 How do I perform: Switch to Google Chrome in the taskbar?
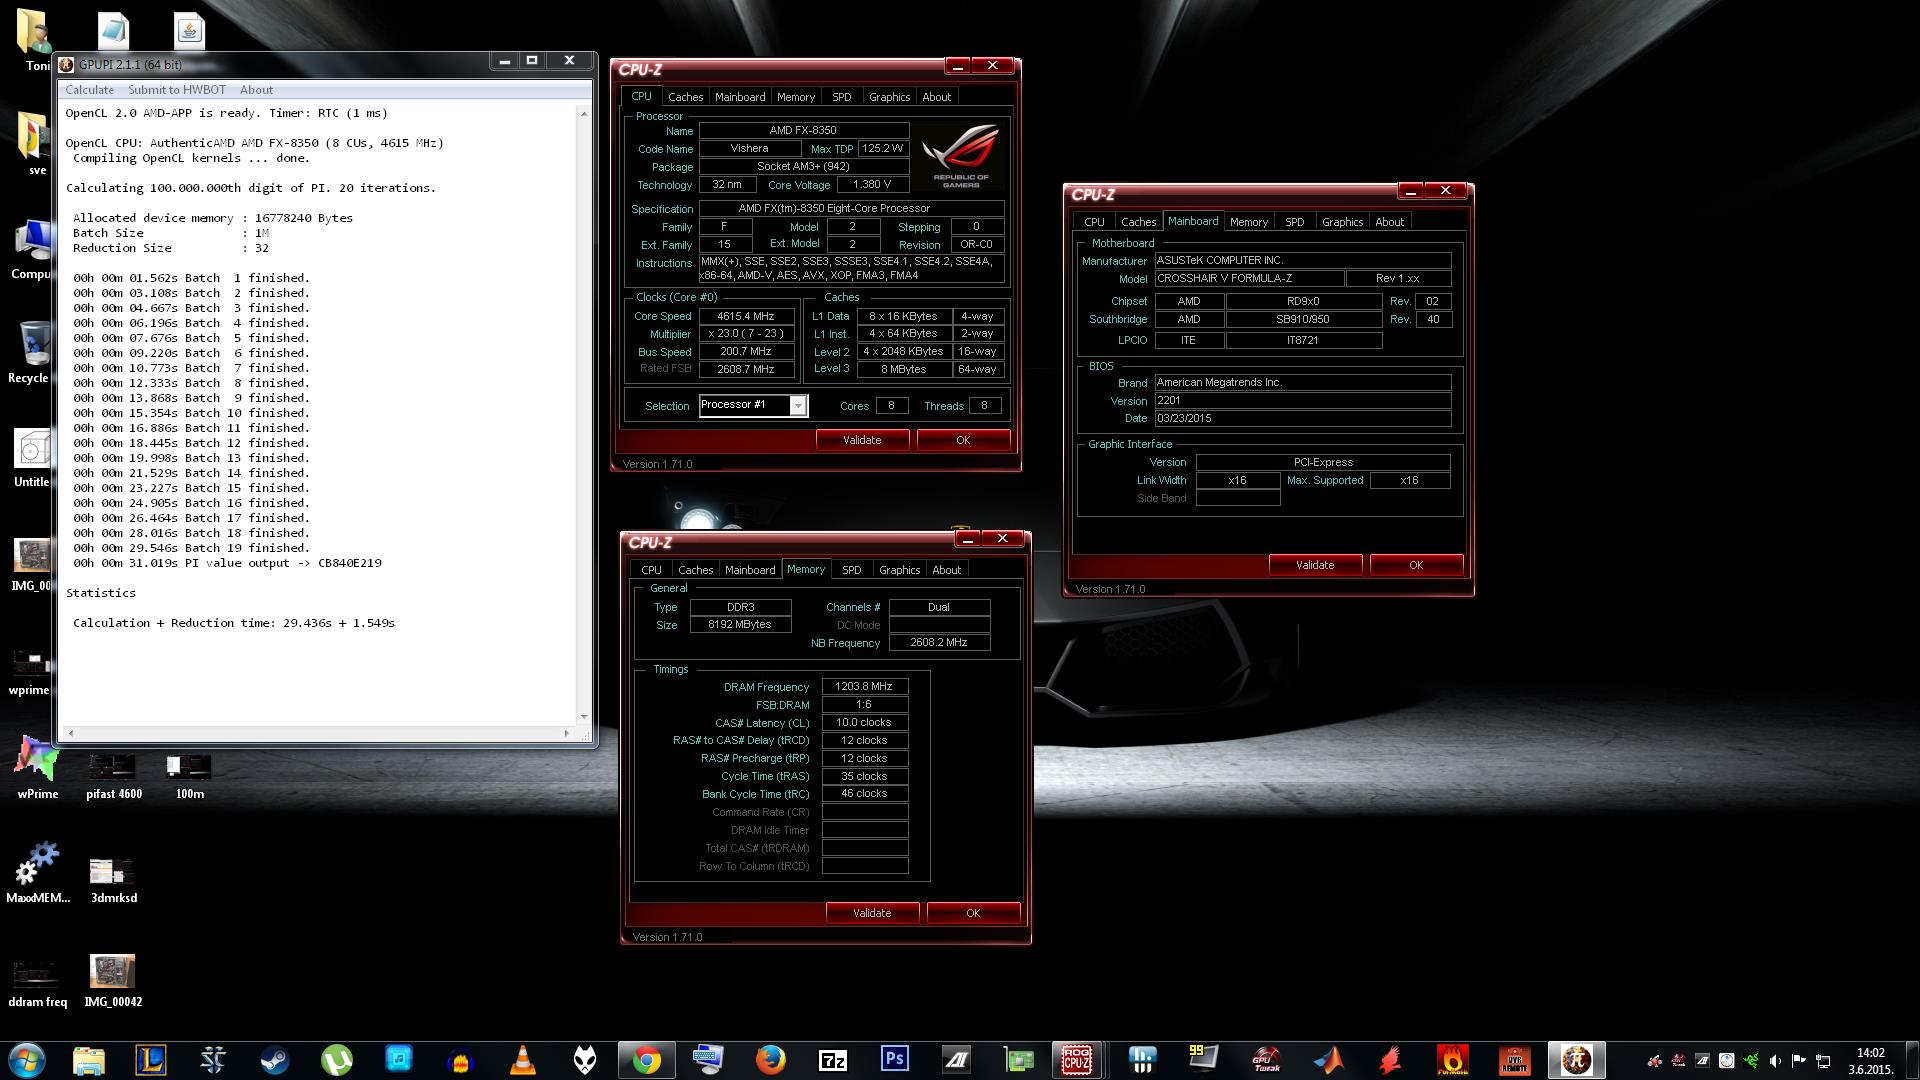[647, 1059]
